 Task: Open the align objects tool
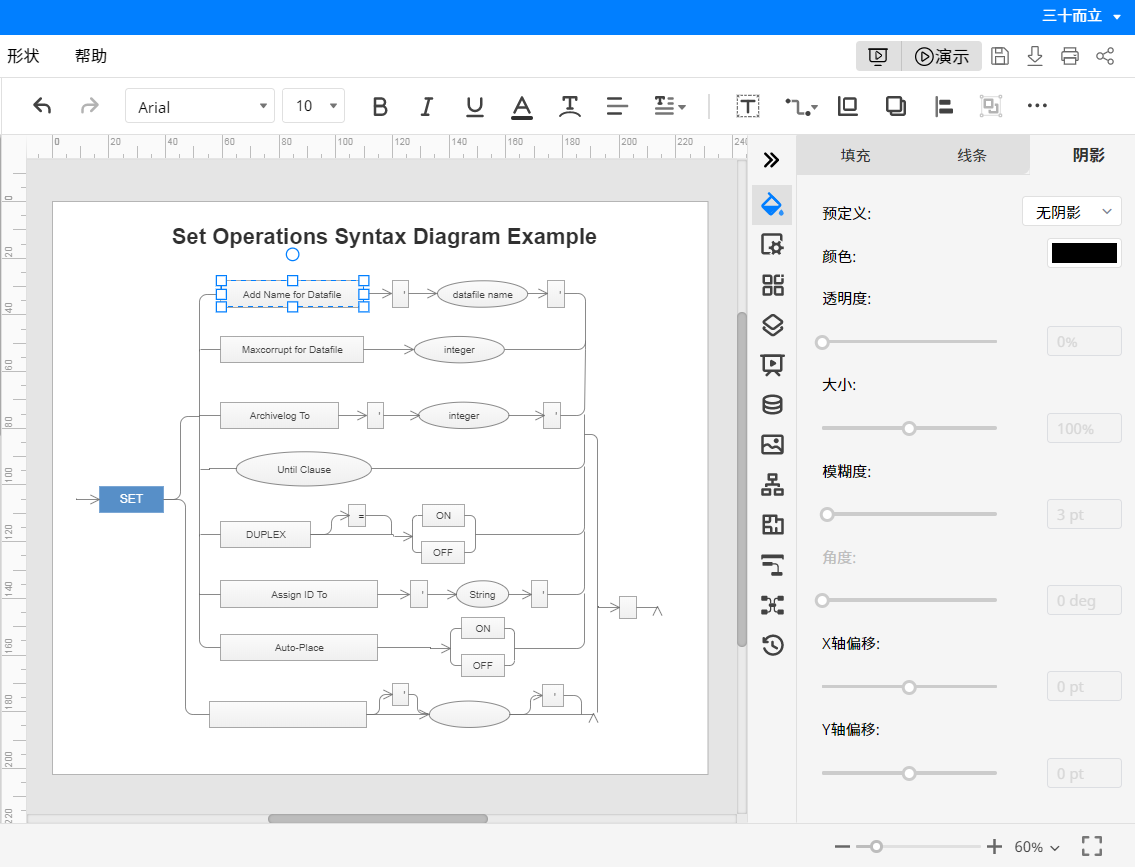pos(943,106)
